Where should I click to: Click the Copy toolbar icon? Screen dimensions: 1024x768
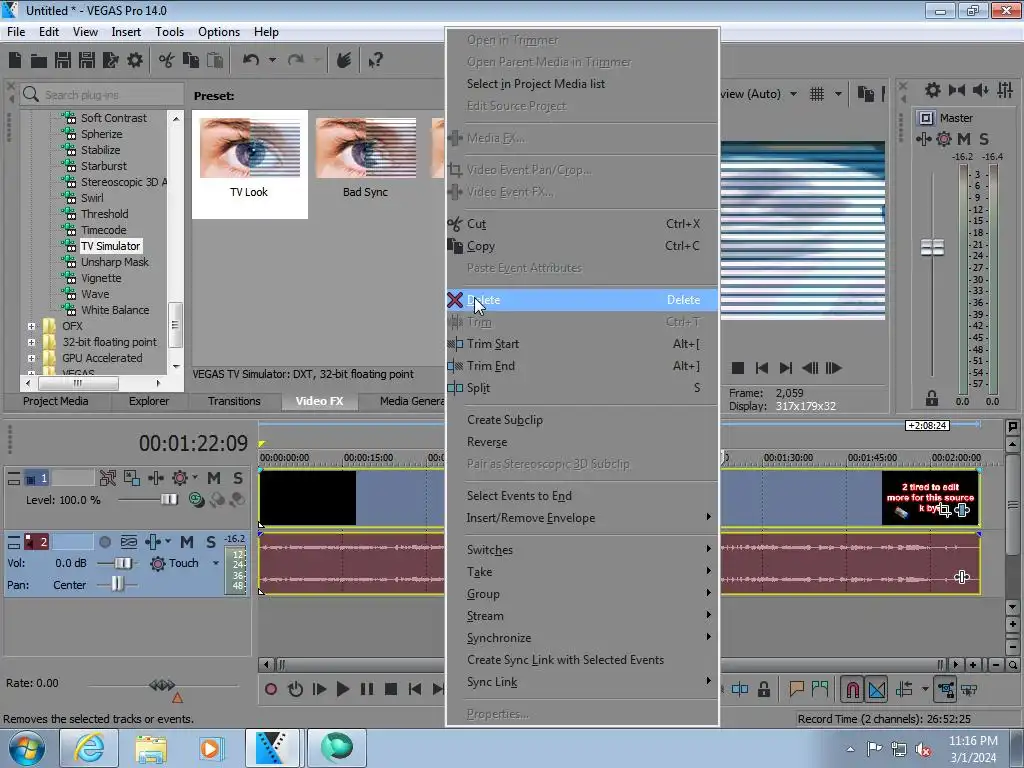[191, 61]
